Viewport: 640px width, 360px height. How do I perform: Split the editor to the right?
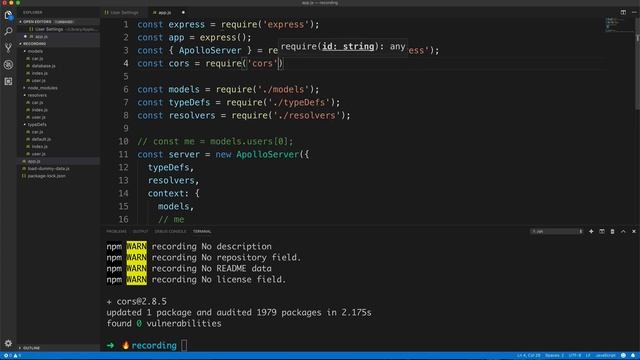click(x=623, y=12)
